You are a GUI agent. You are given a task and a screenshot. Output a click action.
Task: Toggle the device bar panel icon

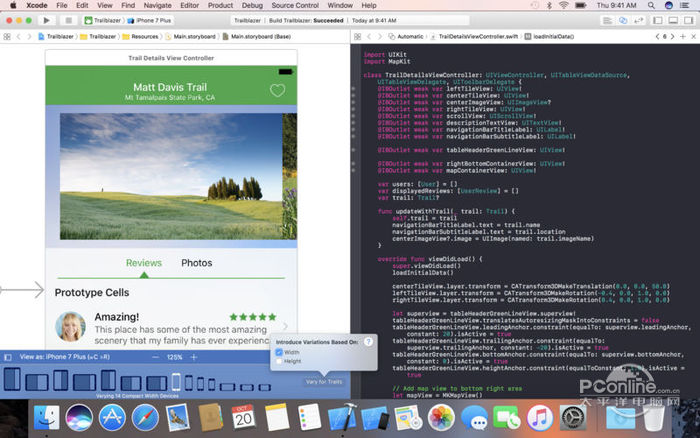tap(6, 357)
